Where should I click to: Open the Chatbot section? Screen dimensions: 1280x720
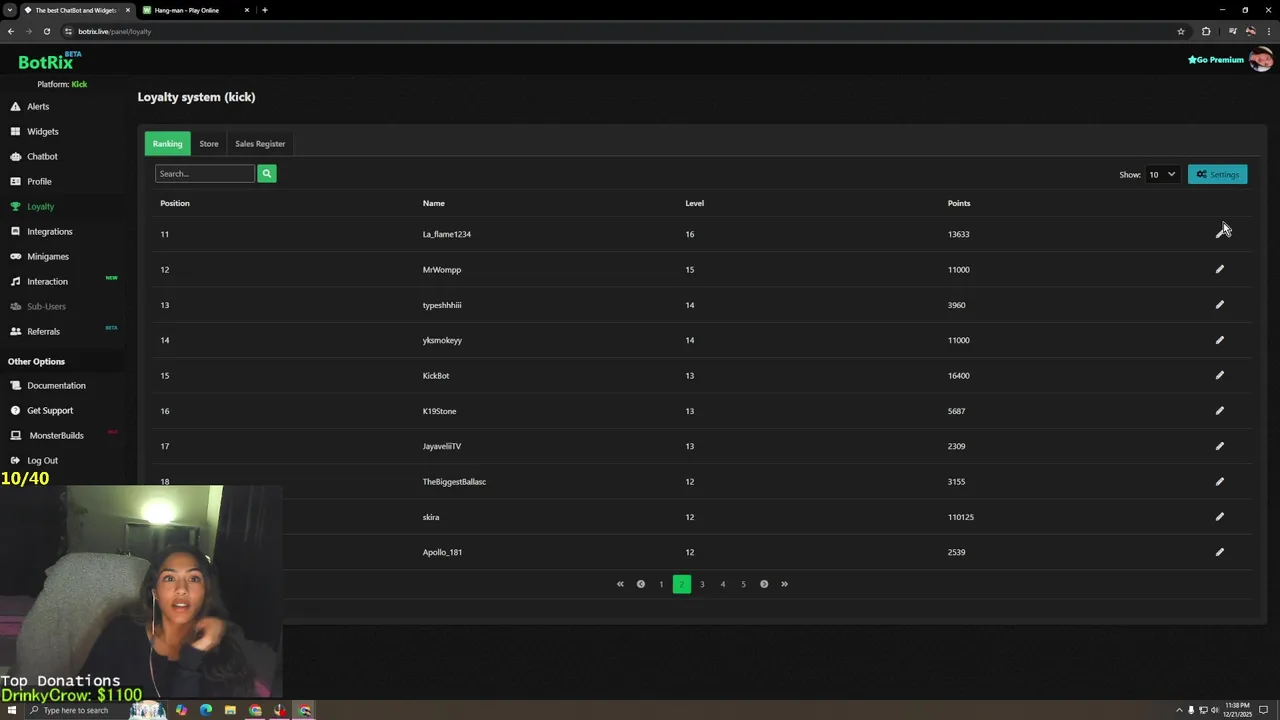[x=42, y=156]
